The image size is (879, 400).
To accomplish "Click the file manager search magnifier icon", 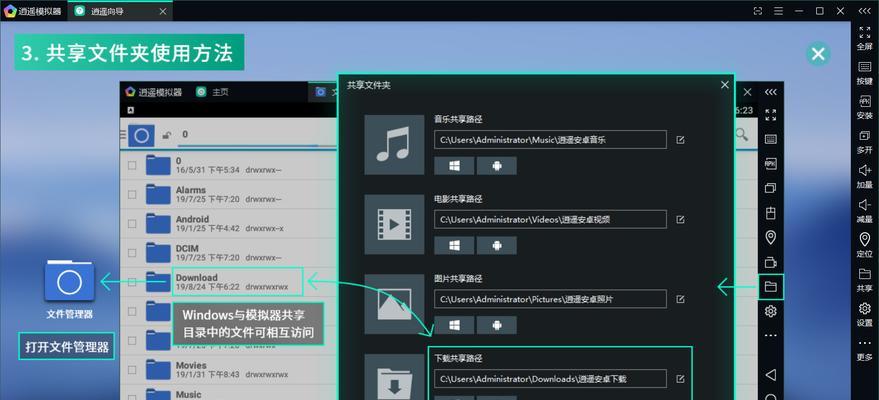I will 742,134.
